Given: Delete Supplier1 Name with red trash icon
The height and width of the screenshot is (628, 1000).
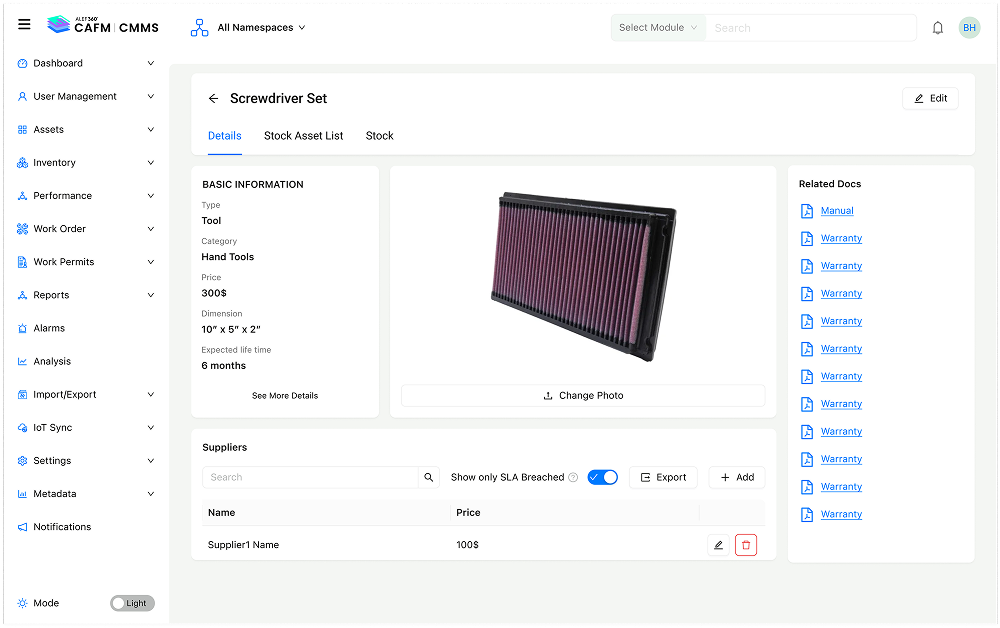Looking at the screenshot, I should pyautogui.click(x=746, y=545).
